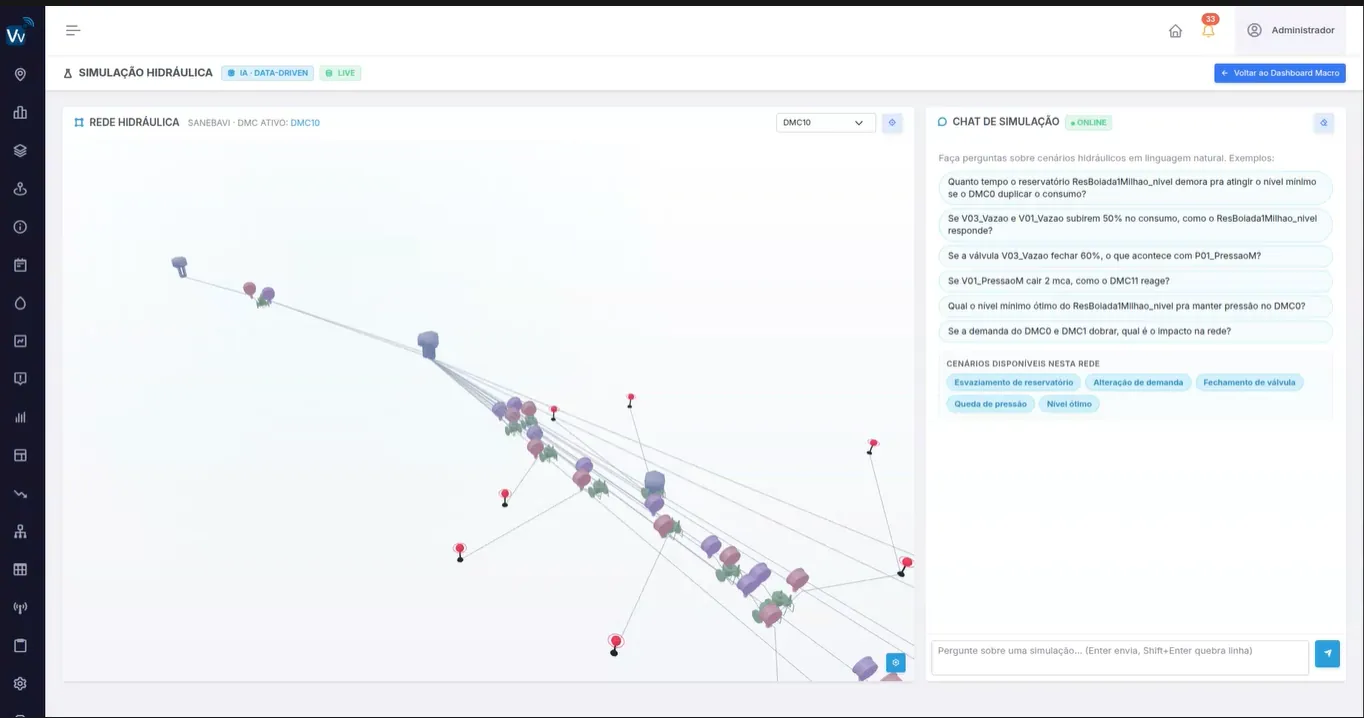Click the network icon beside Rede Hidráulica

[x=79, y=122]
